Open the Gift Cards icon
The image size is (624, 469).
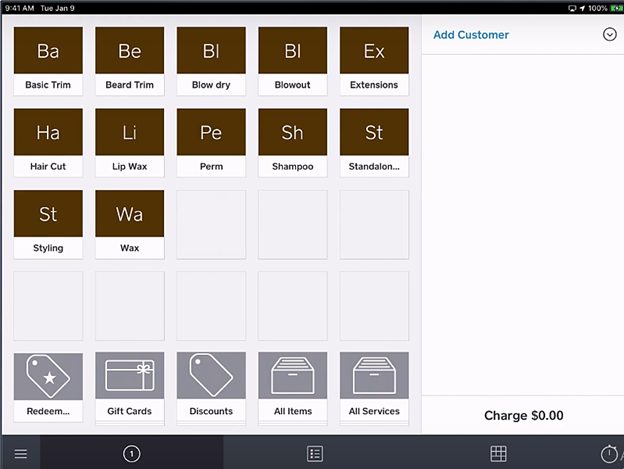(130, 376)
